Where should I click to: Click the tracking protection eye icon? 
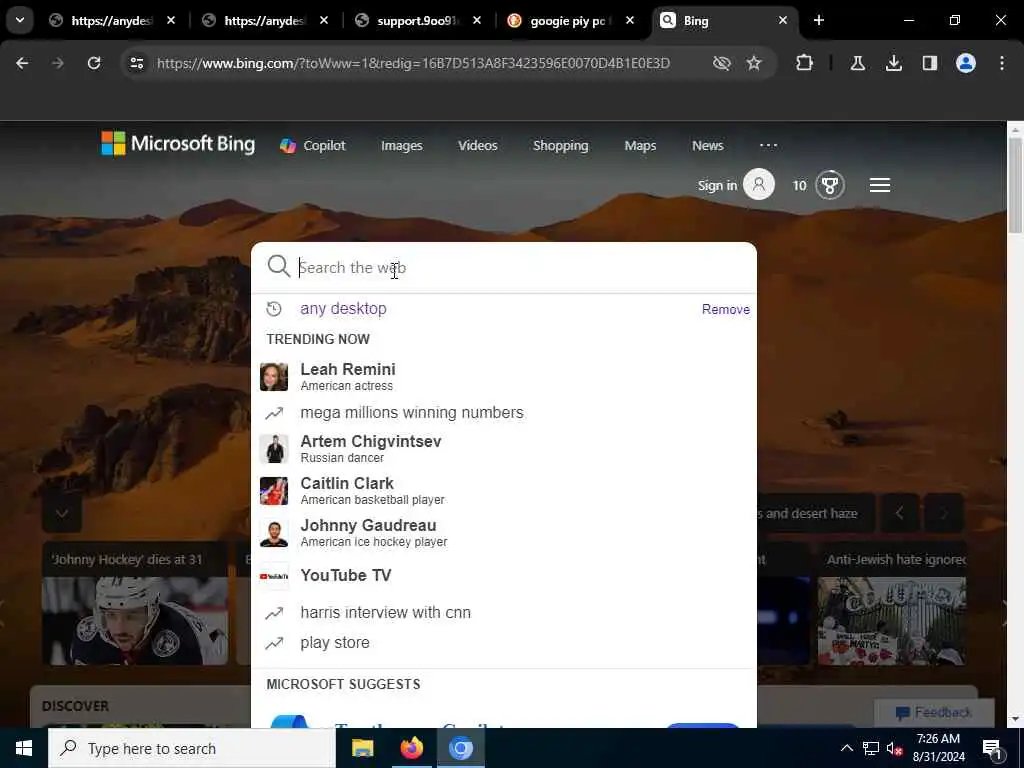722,63
